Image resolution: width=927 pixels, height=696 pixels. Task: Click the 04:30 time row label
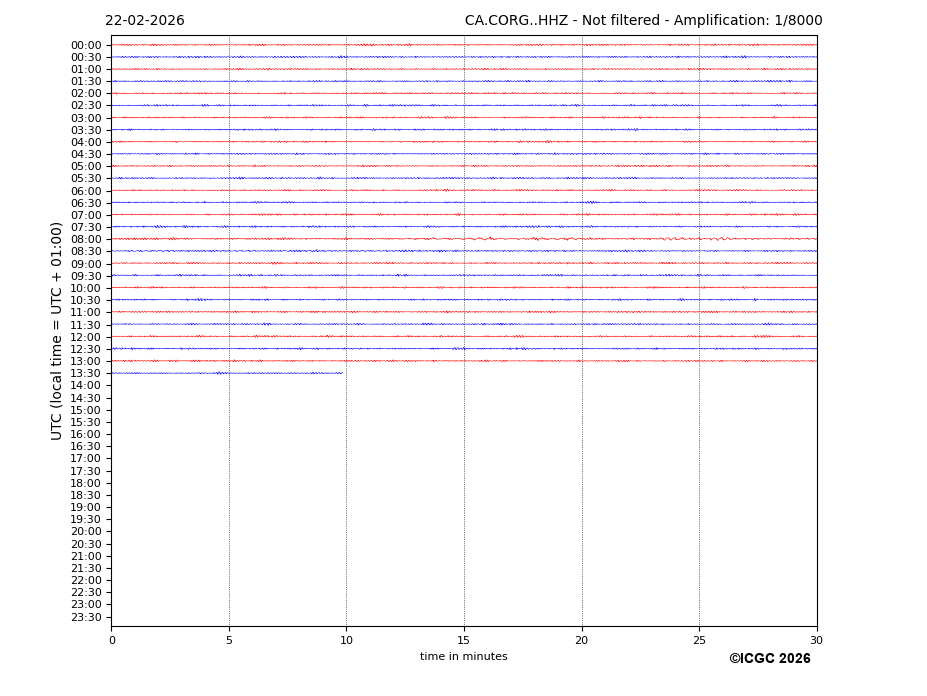(86, 154)
